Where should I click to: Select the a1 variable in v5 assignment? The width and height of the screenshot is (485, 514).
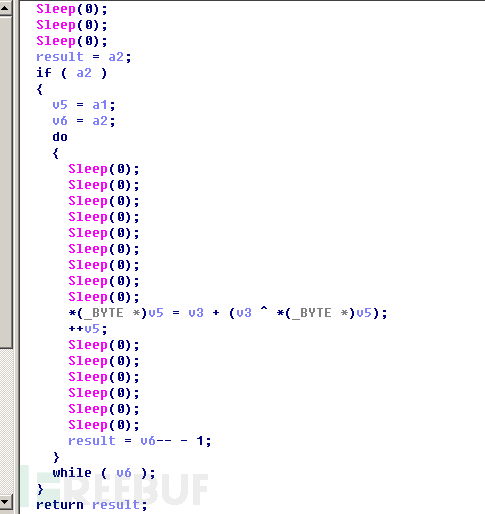click(x=100, y=105)
